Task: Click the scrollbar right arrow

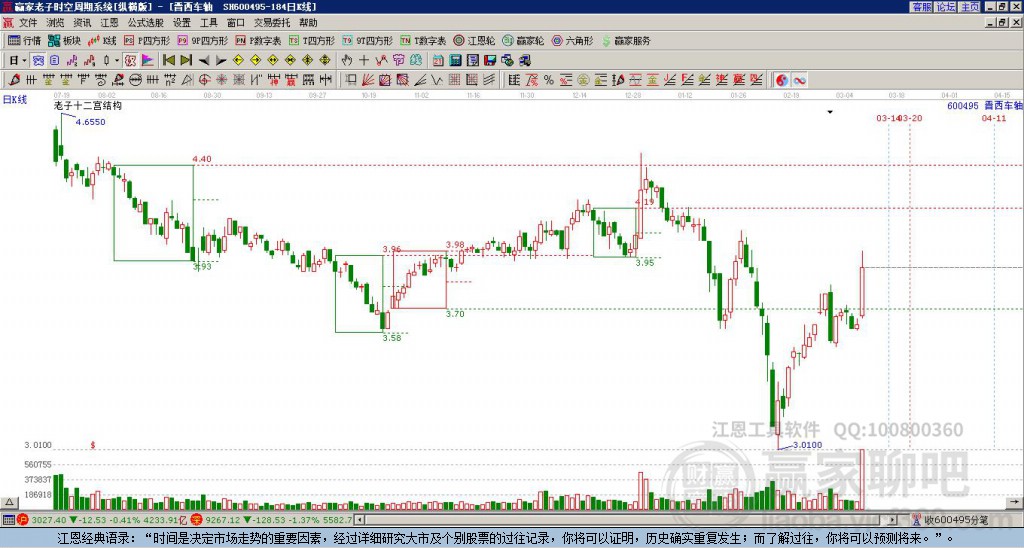Action: [893, 520]
